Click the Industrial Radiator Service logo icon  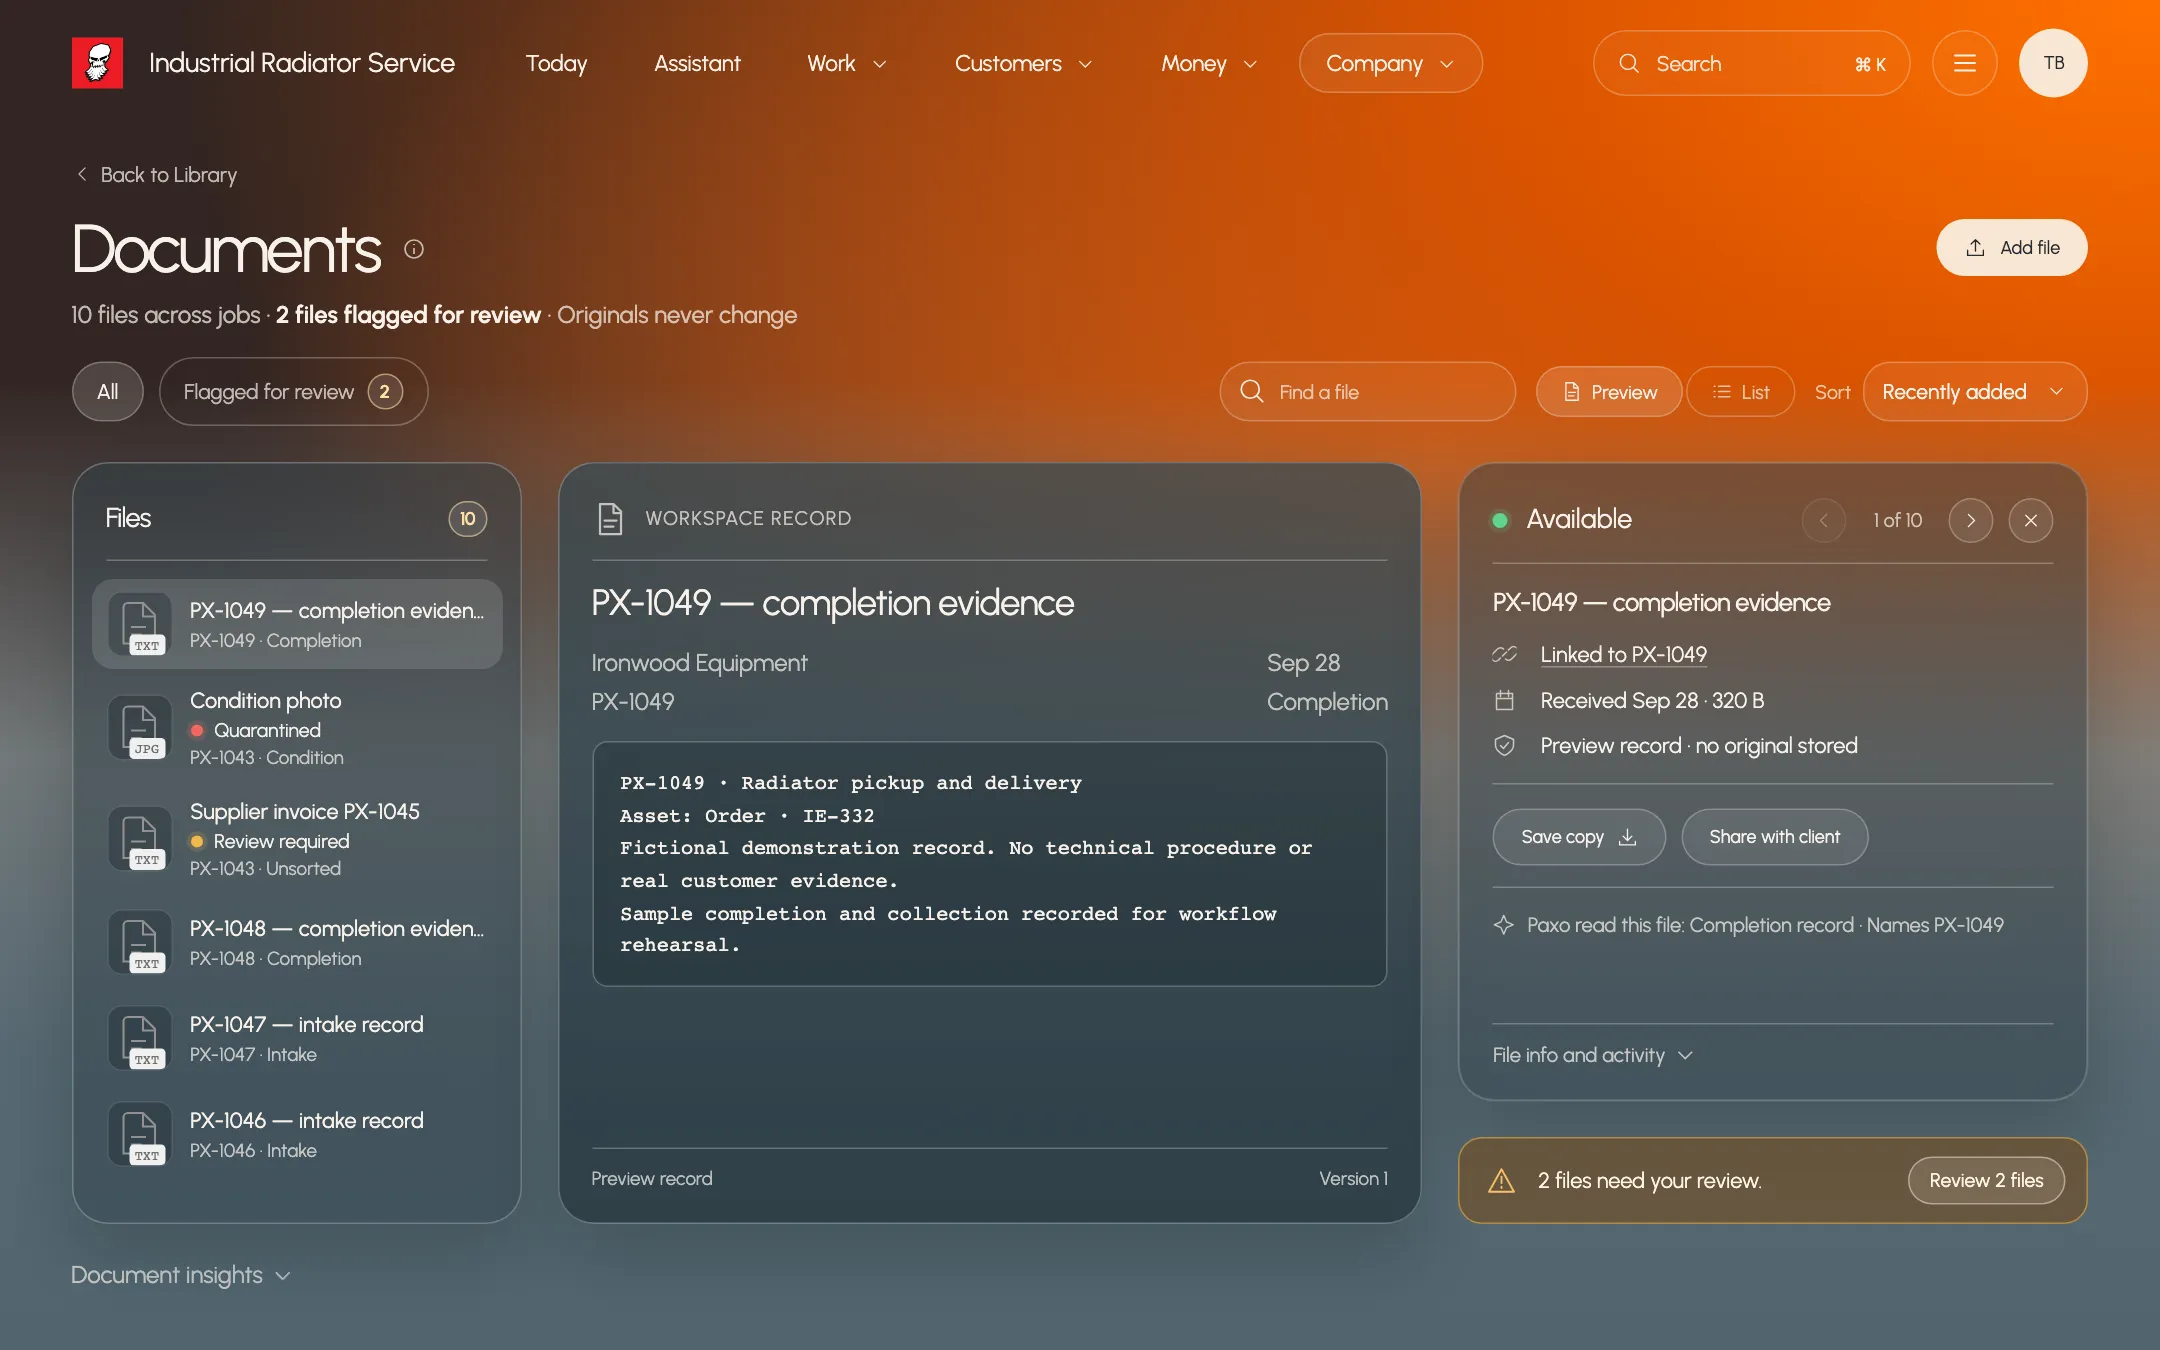pyautogui.click(x=97, y=63)
